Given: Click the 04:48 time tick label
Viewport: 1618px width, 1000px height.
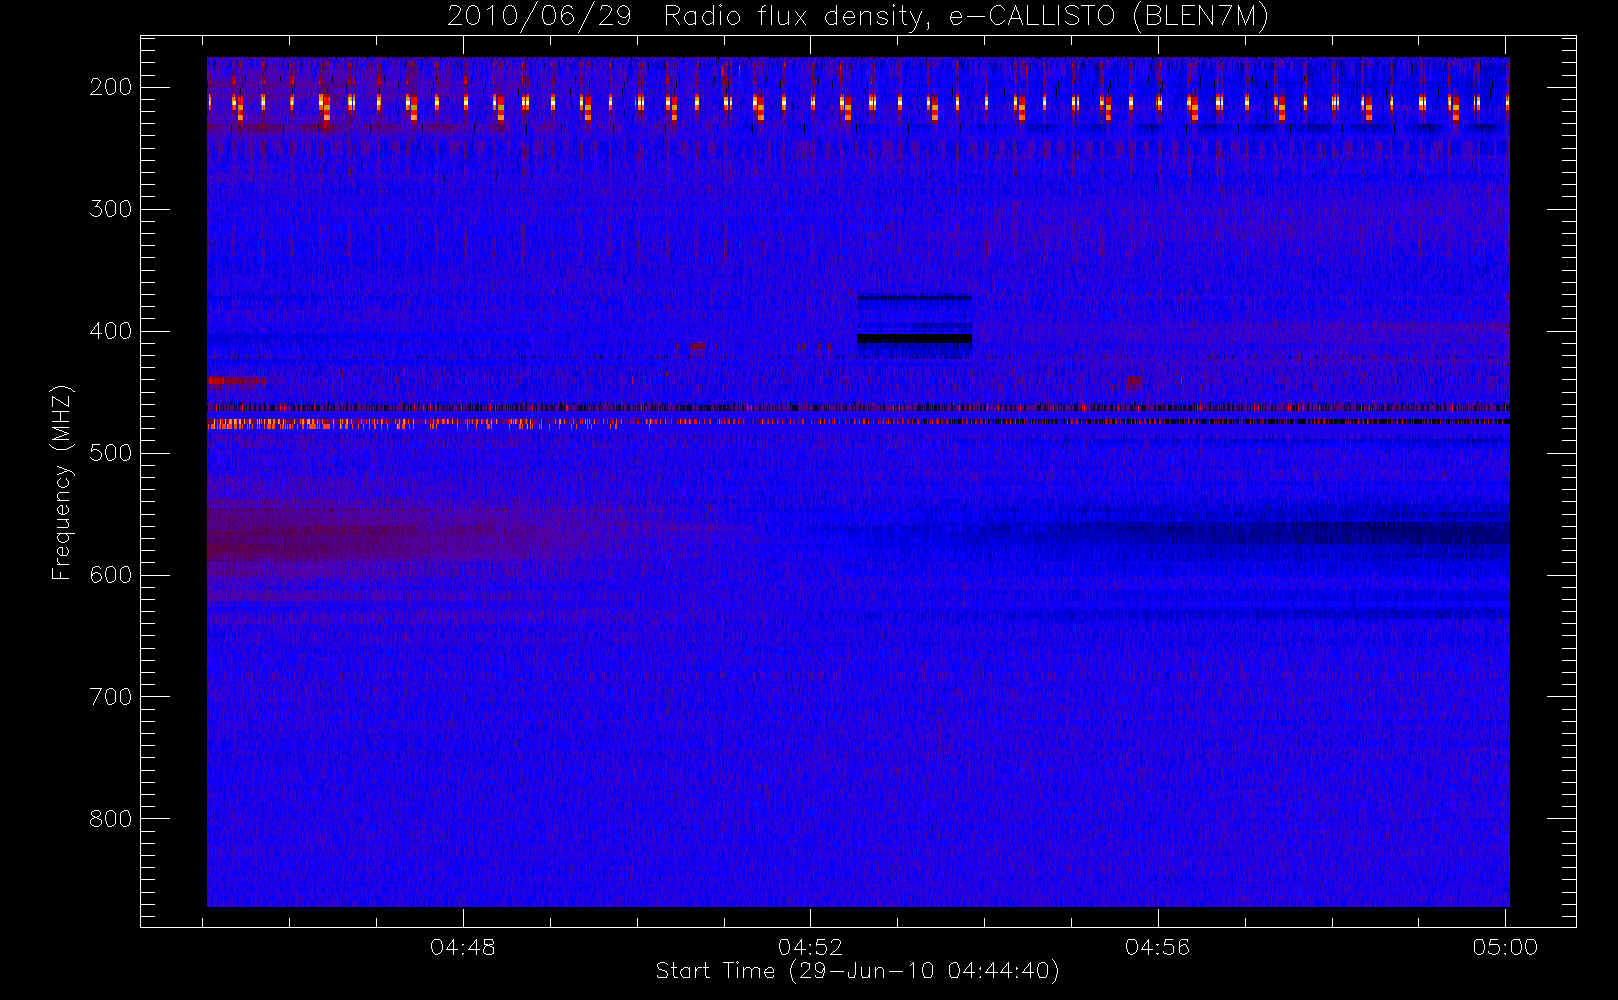Looking at the screenshot, I should click(463, 947).
